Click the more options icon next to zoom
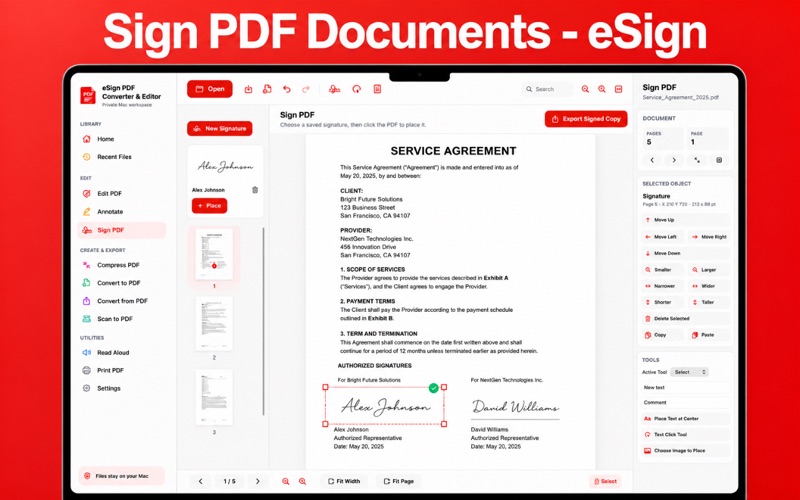The width and height of the screenshot is (800, 500). pyautogui.click(x=618, y=89)
